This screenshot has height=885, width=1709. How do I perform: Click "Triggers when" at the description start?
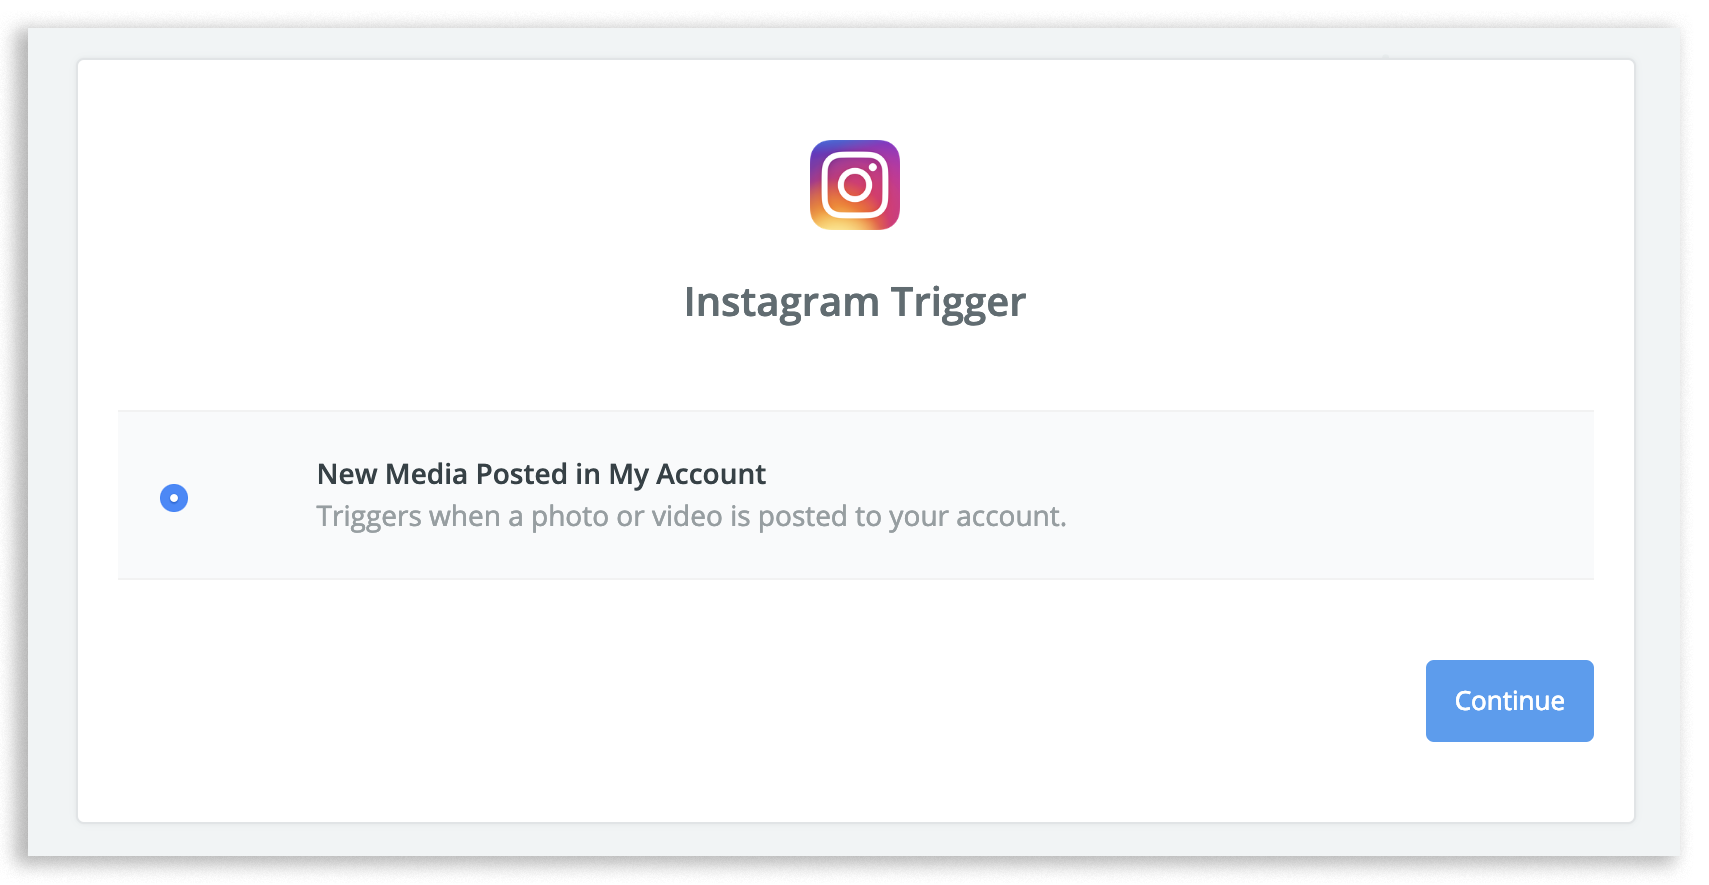click(x=408, y=516)
